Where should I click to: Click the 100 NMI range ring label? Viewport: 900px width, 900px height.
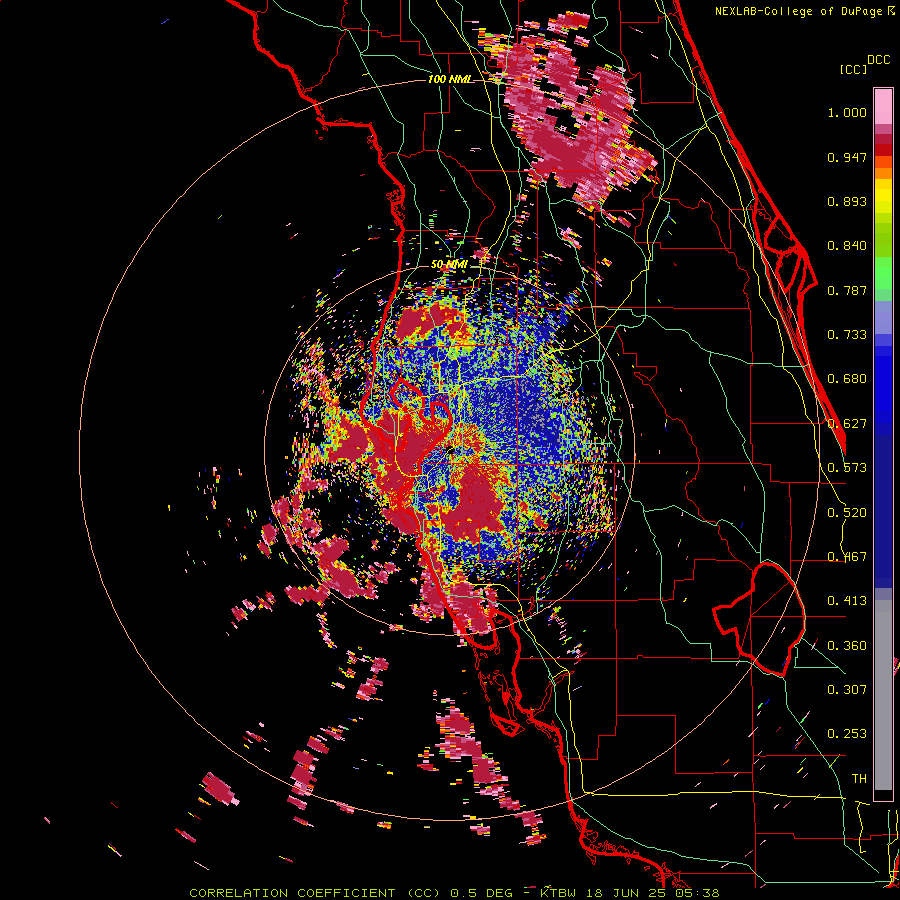pos(449,79)
